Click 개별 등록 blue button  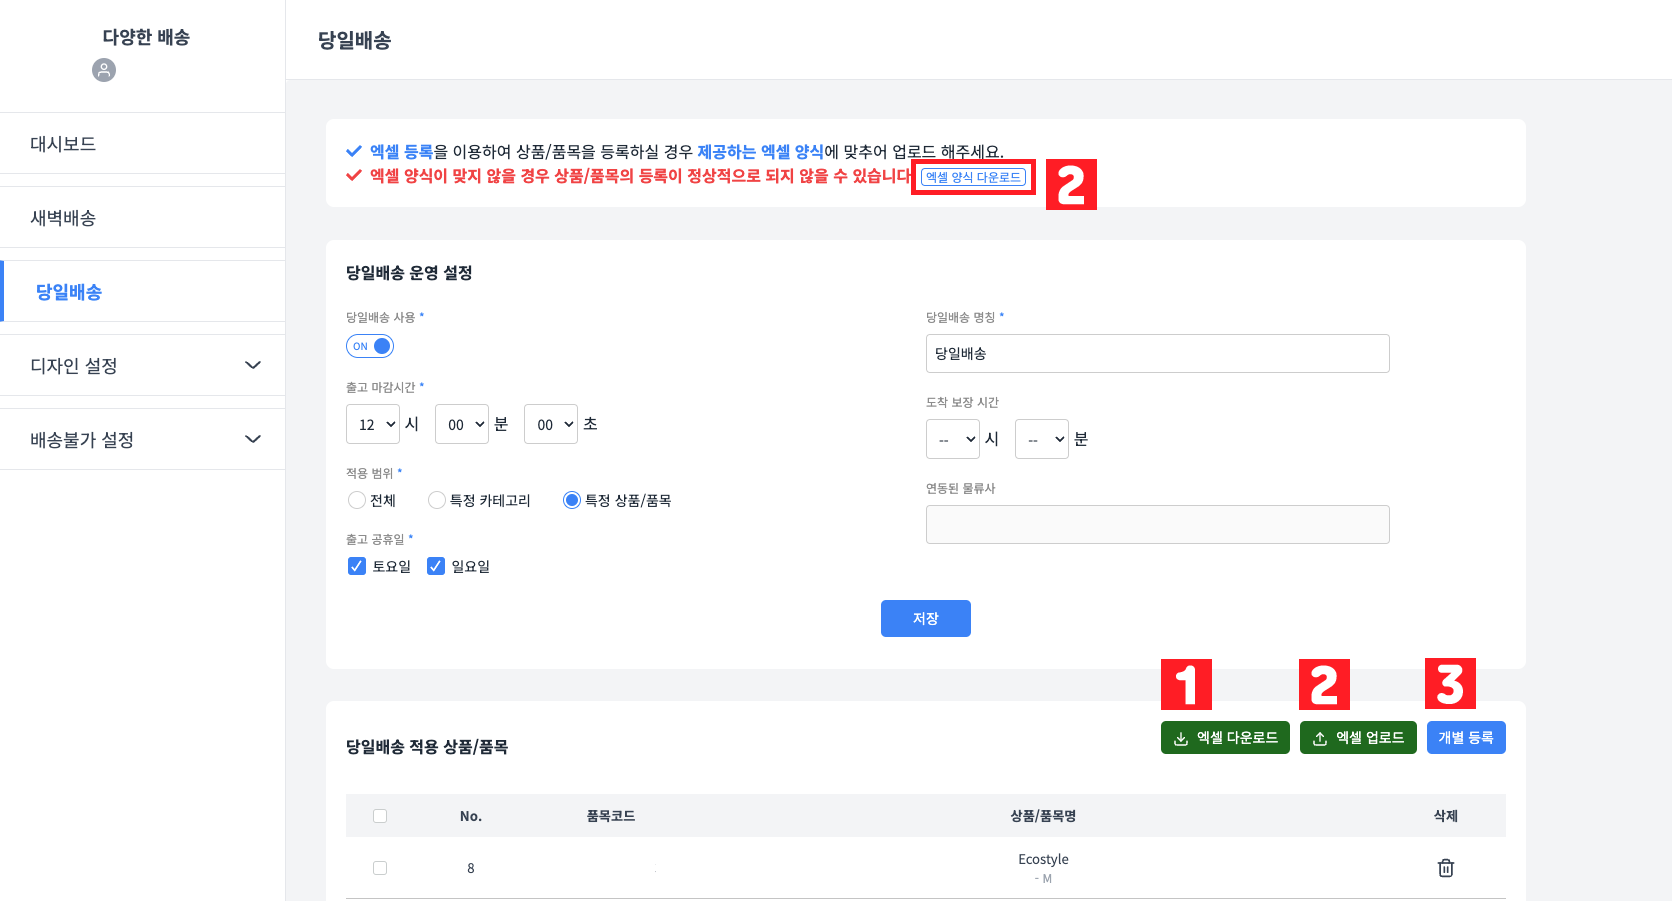coord(1466,738)
